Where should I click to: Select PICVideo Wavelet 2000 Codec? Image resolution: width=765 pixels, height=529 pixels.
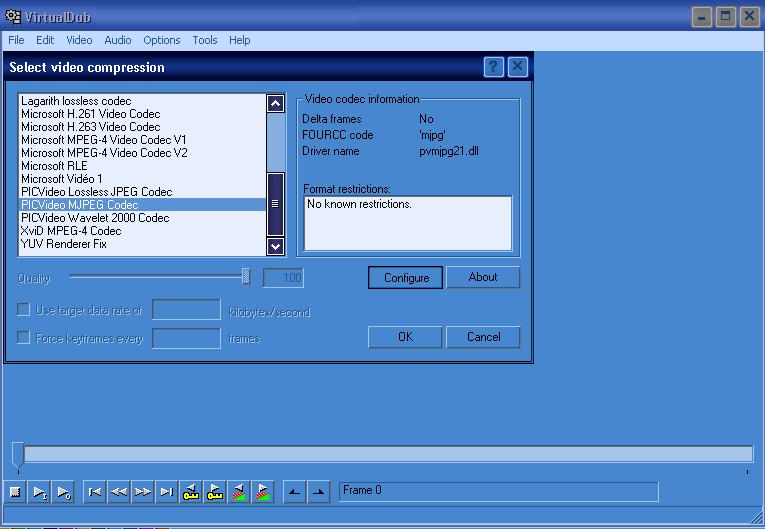click(x=142, y=218)
